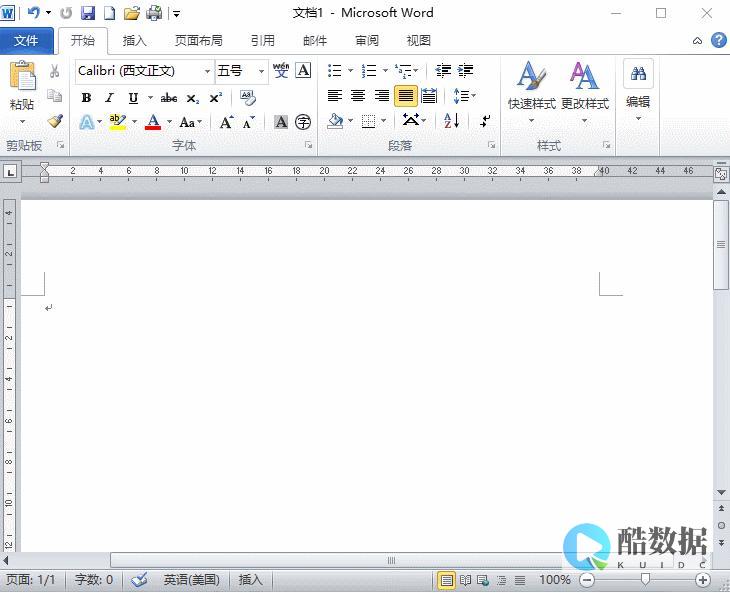The width and height of the screenshot is (730, 593).
Task: Click 页面: 1/1 page indicator
Action: 30,580
